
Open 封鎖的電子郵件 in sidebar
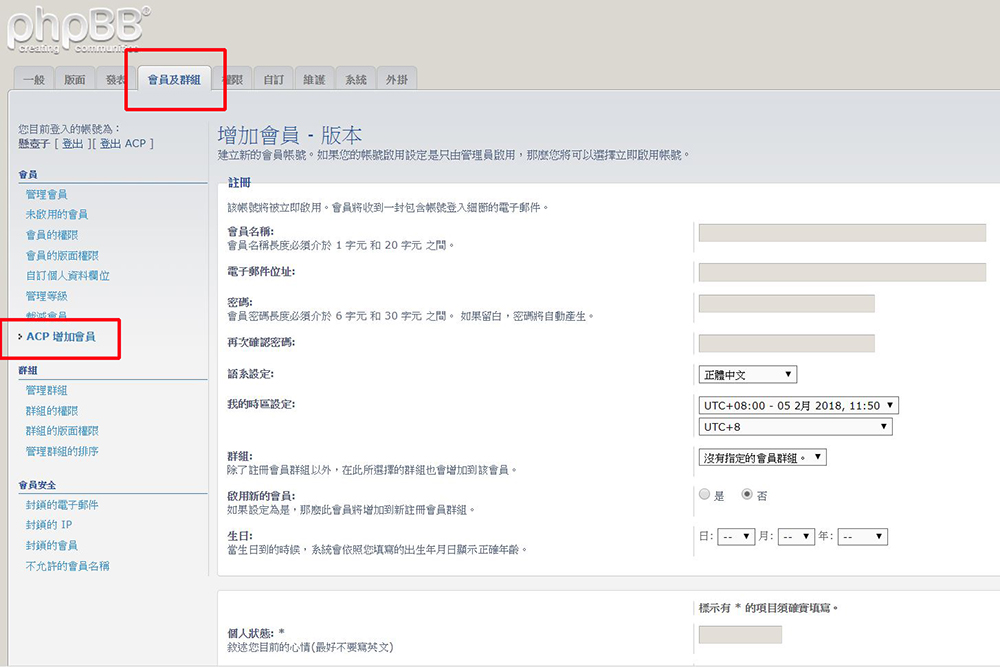coord(62,505)
